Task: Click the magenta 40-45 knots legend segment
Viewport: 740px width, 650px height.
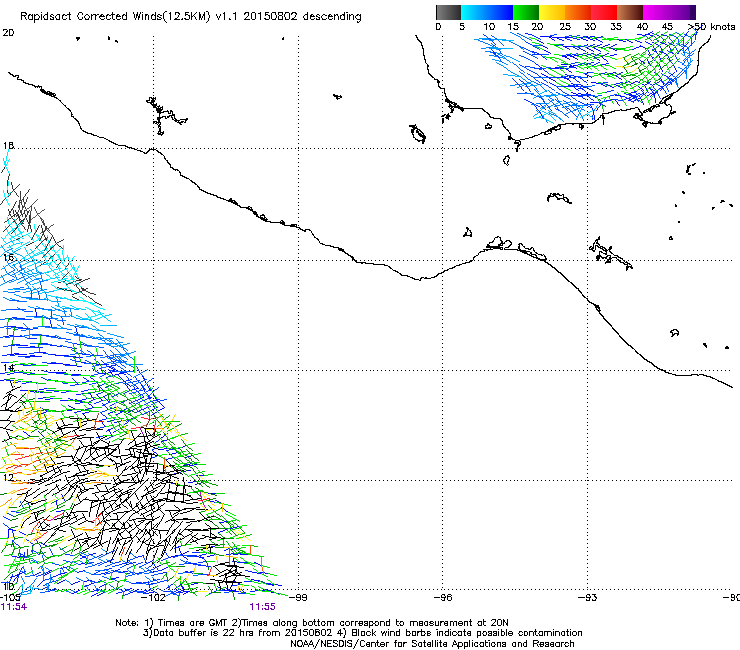Action: [656, 12]
